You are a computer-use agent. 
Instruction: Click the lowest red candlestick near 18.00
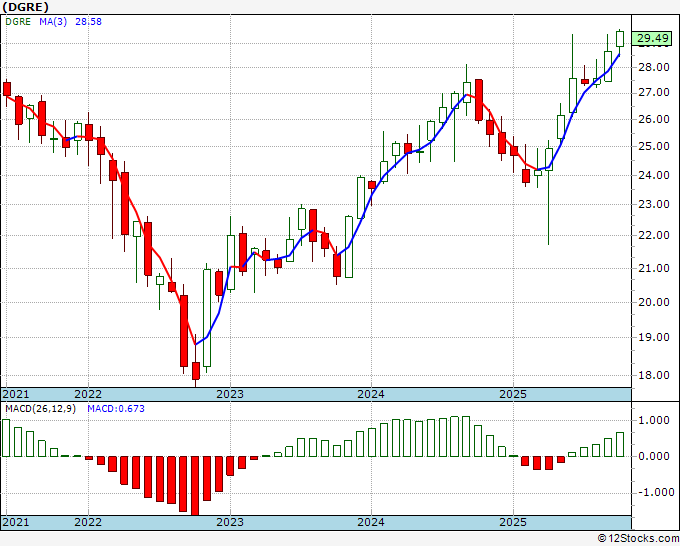point(196,371)
